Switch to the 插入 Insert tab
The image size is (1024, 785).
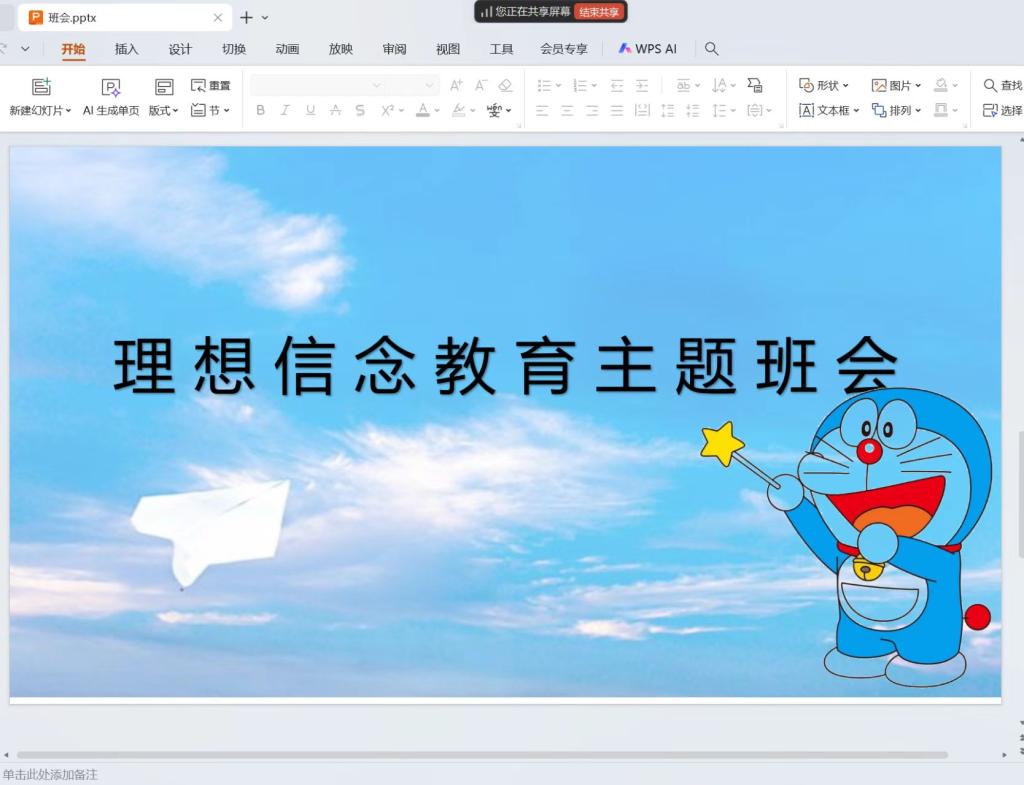tap(126, 49)
